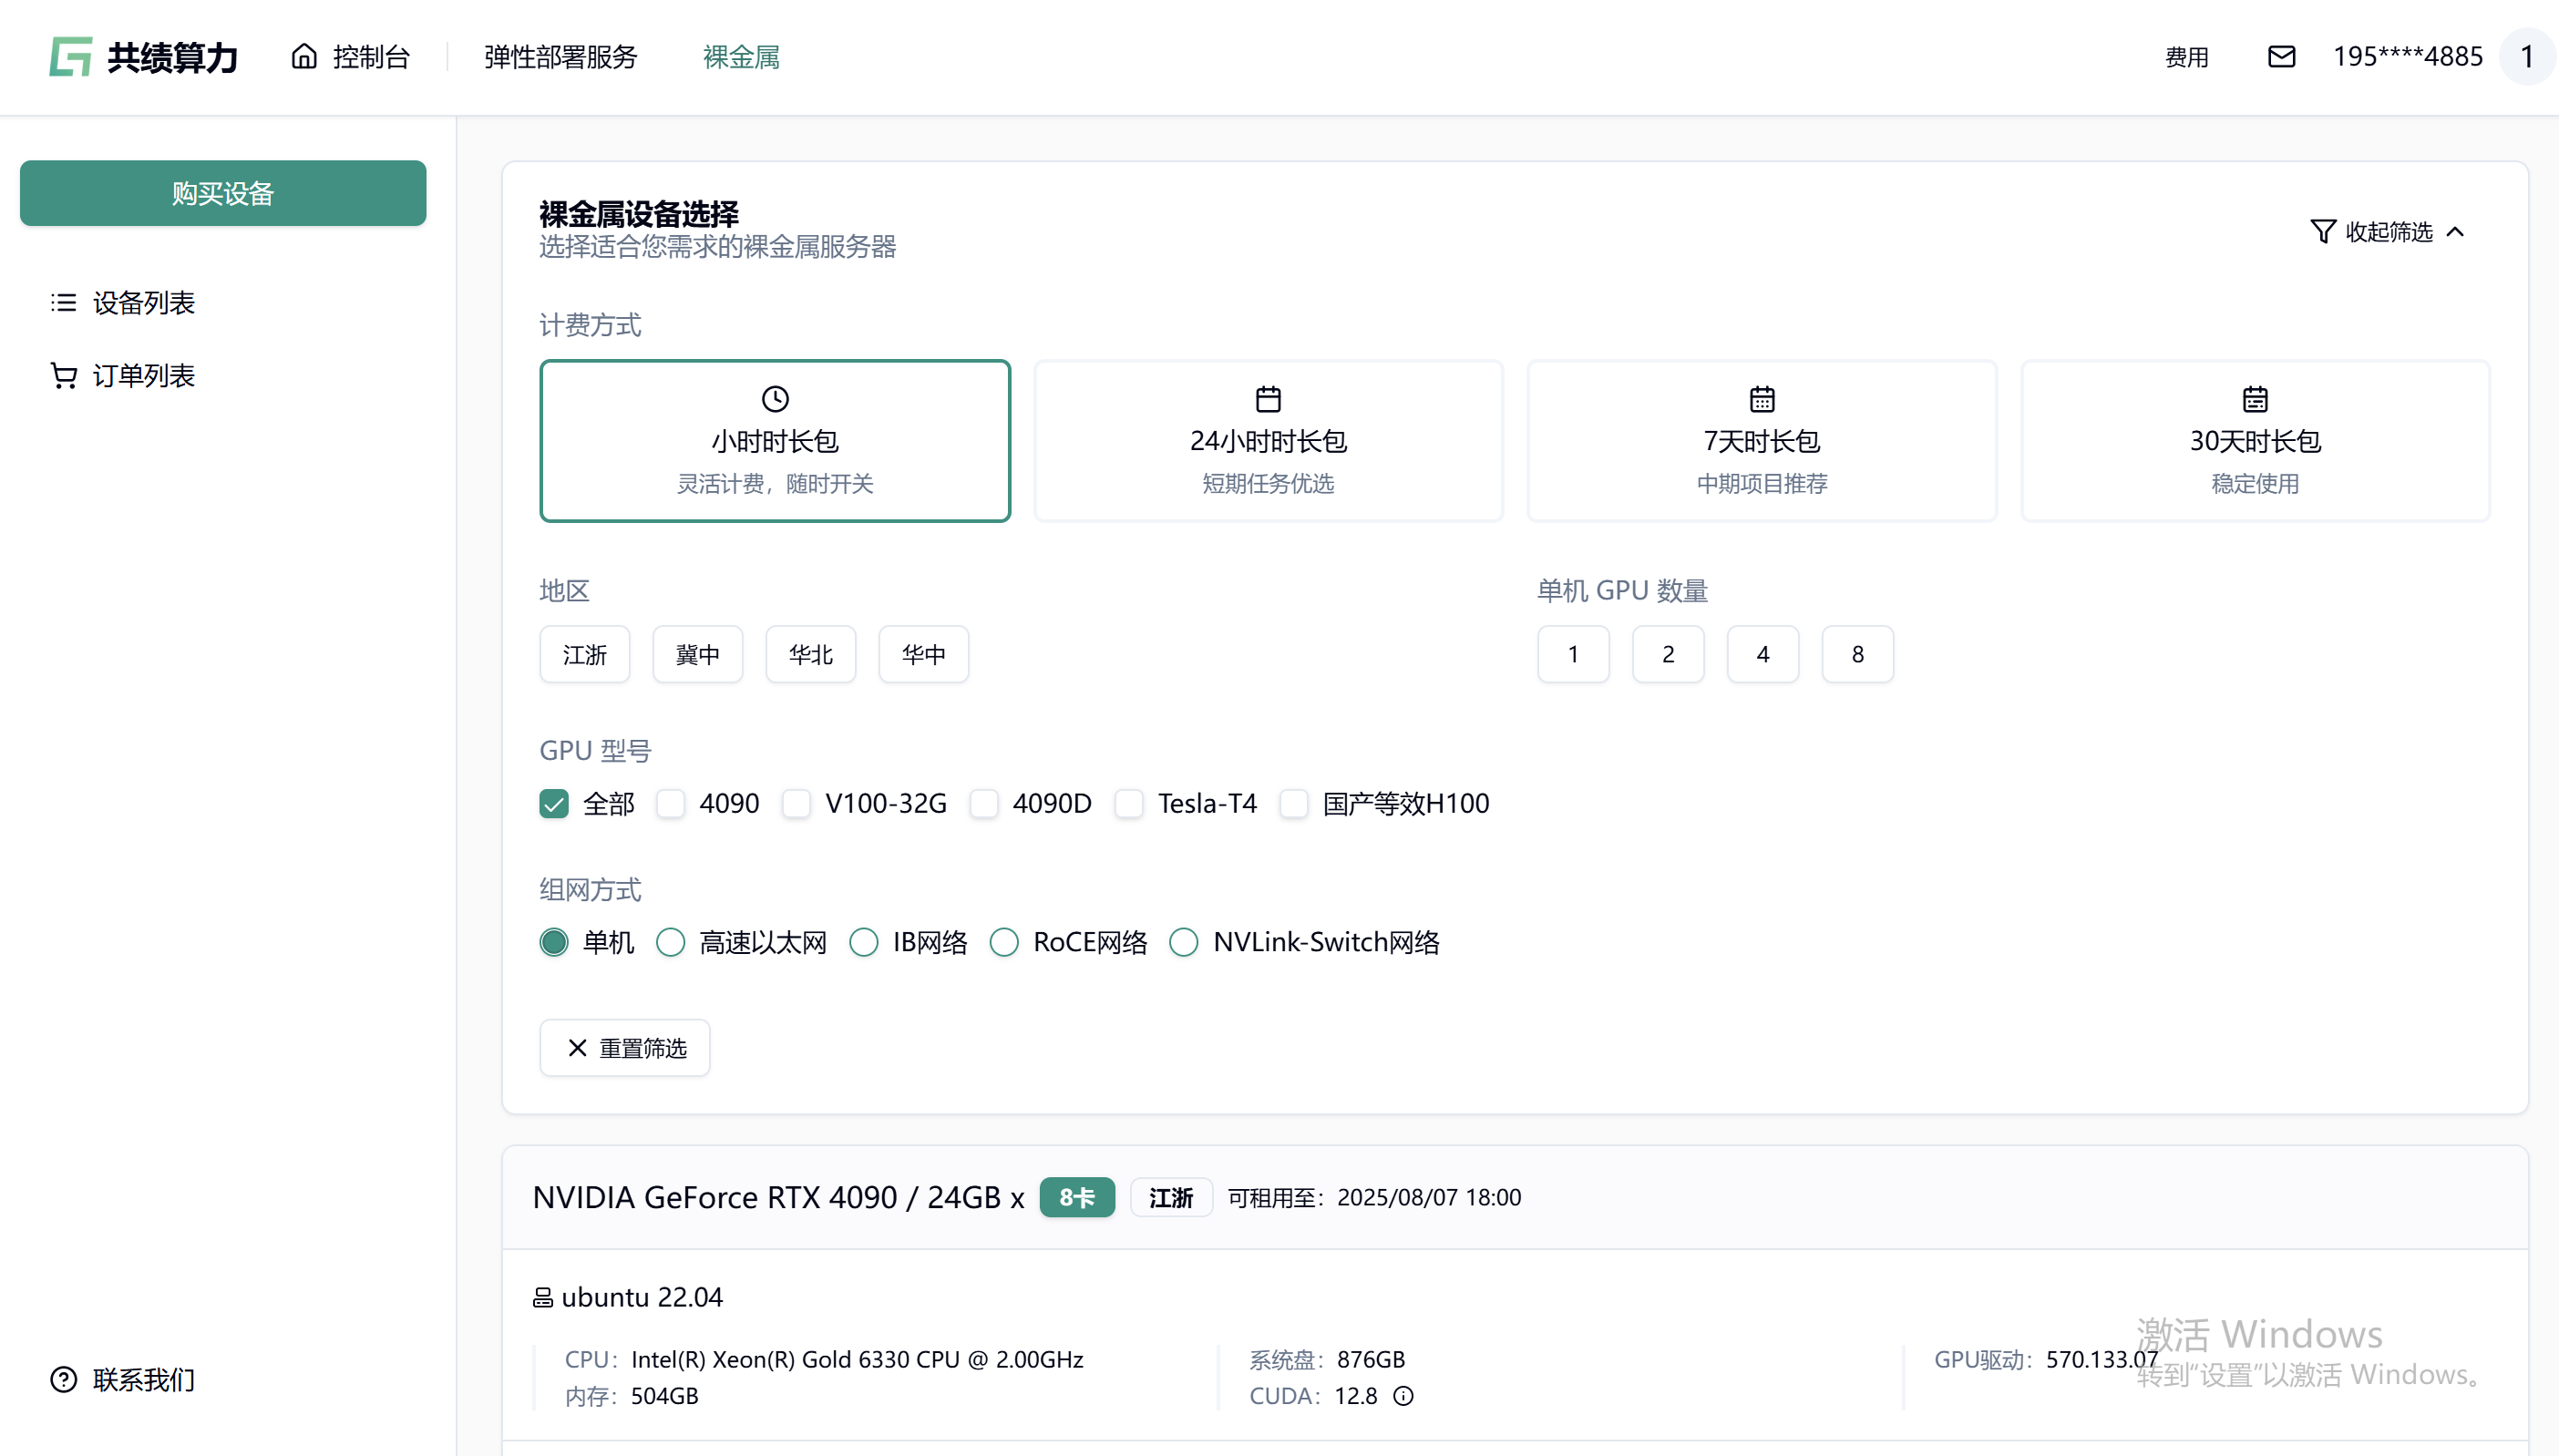2559x1456 pixels.
Task: Click the ubuntu 22.04 text
Action: (642, 1297)
